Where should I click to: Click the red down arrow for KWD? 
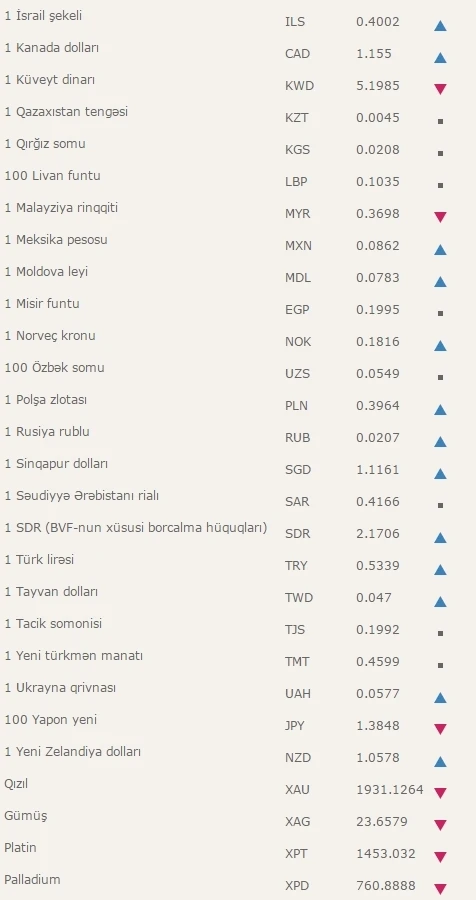pos(440,89)
